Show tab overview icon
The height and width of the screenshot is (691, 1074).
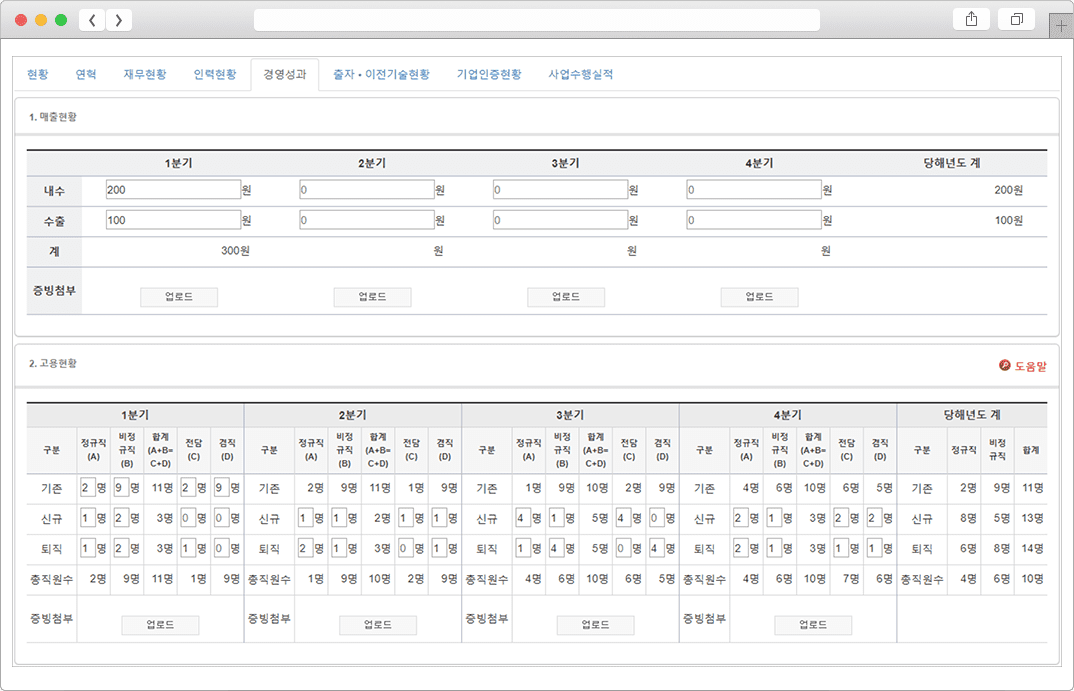tap(1016, 19)
